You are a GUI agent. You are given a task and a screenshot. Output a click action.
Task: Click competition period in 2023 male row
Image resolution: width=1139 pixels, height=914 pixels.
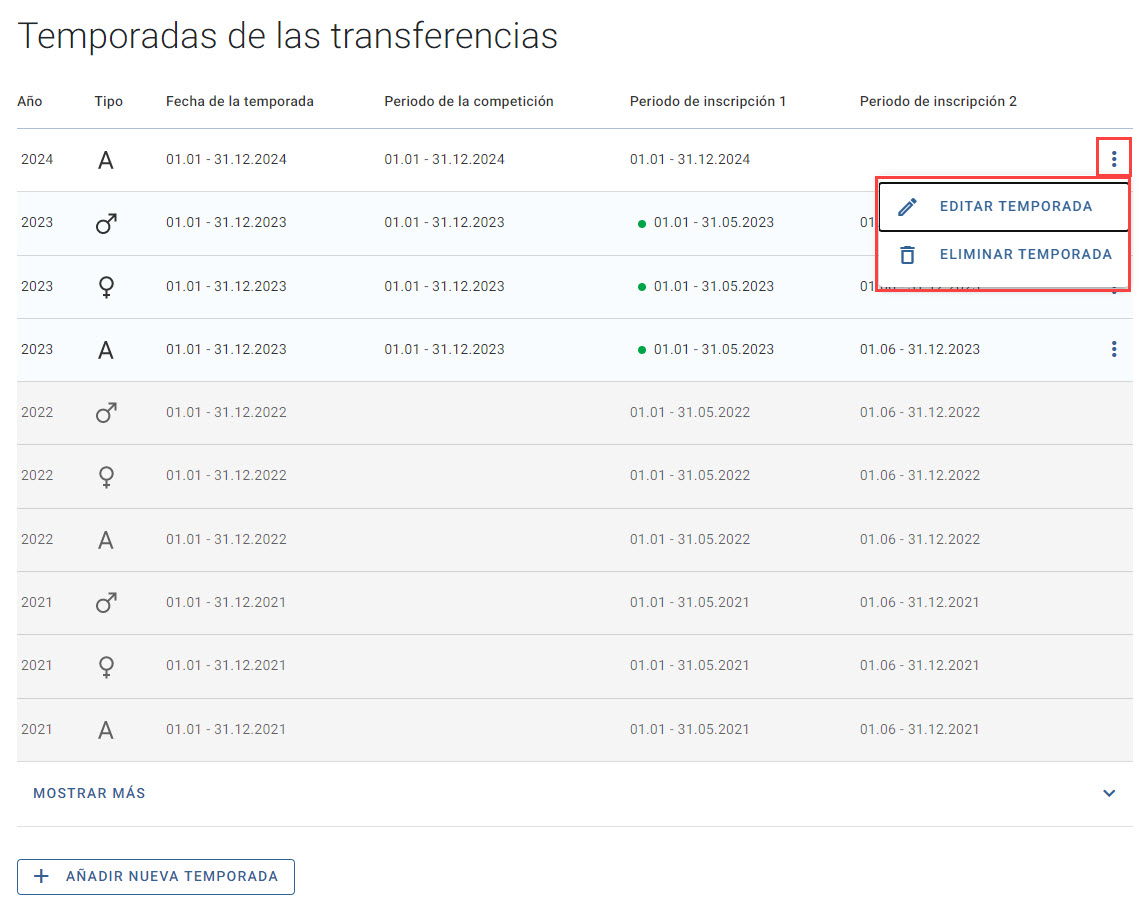[444, 222]
